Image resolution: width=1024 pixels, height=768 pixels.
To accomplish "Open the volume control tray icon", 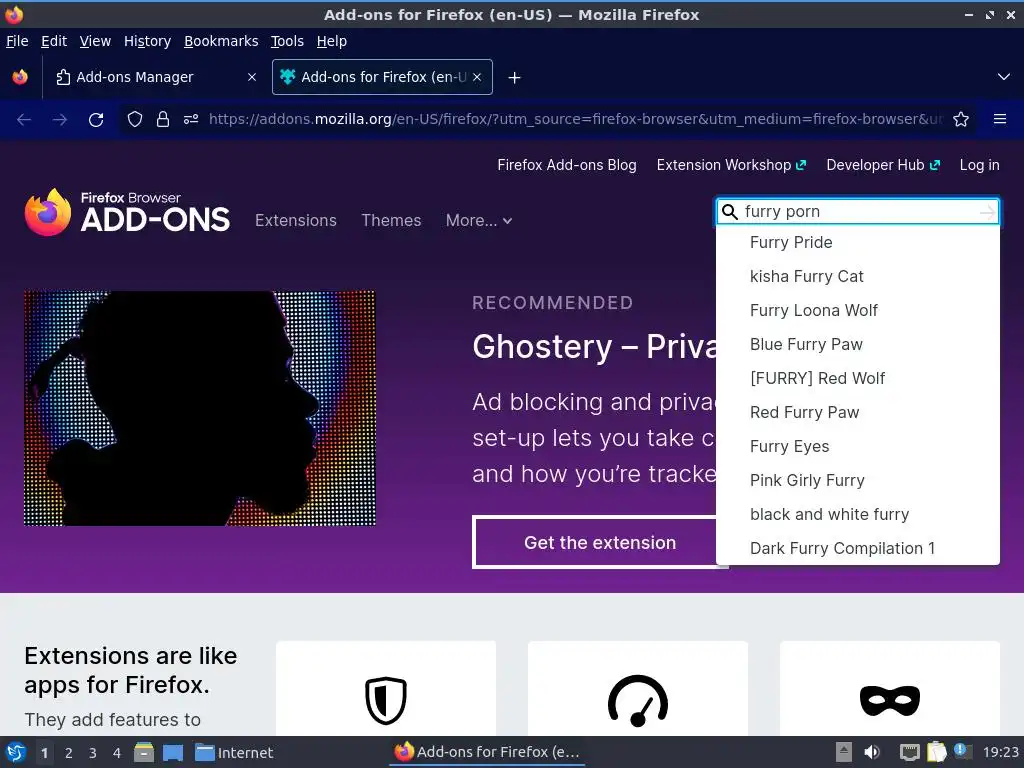I will 872,752.
